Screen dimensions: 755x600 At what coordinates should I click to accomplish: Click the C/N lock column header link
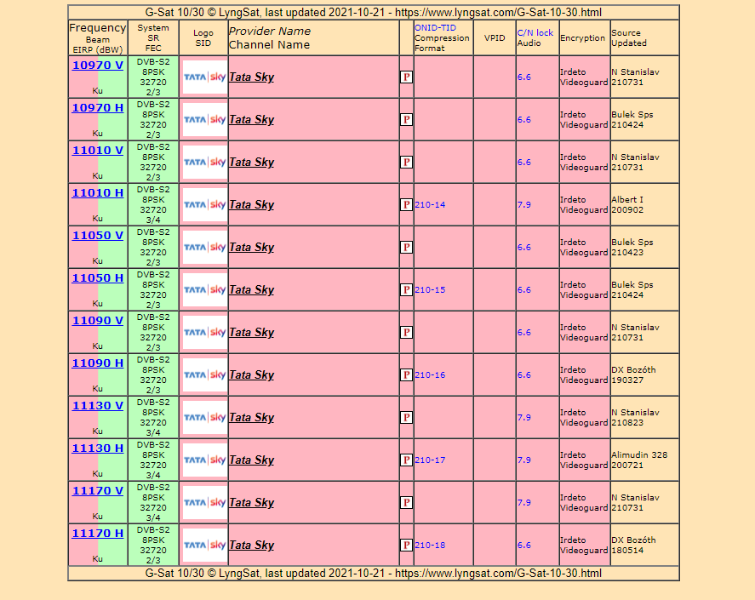click(534, 33)
